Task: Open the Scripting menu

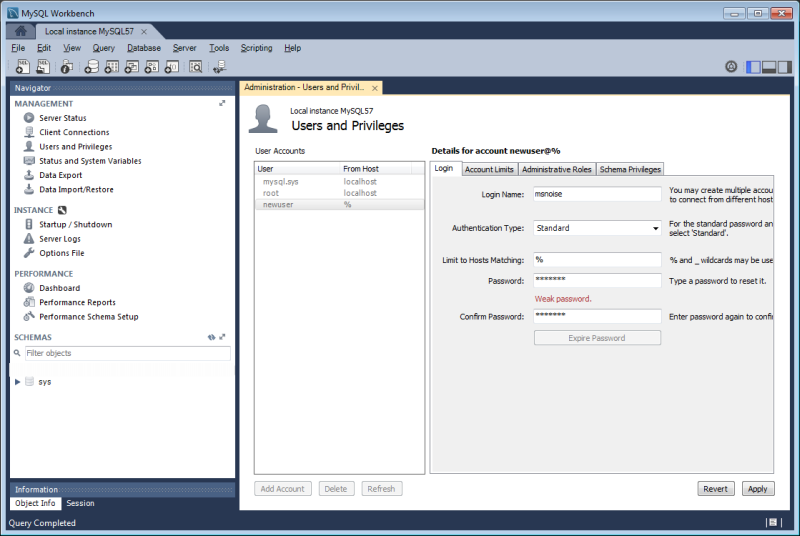Action: point(256,48)
